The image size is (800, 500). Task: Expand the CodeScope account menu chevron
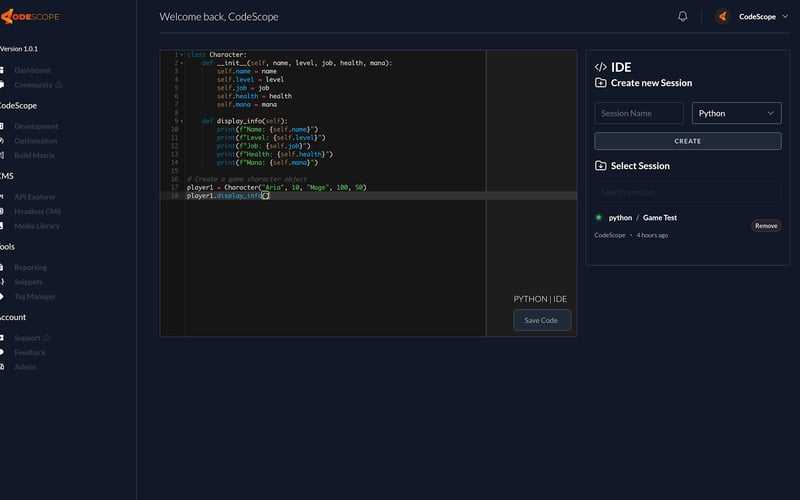point(785,16)
